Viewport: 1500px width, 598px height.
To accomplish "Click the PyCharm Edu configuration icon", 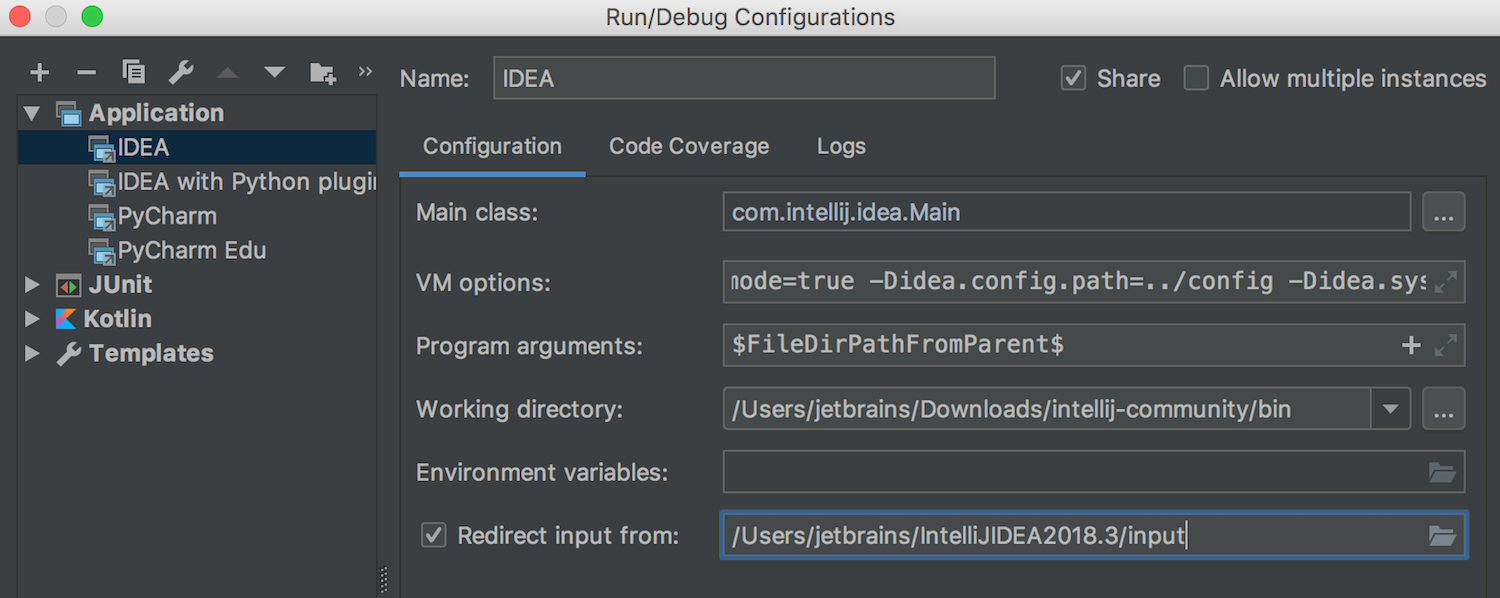I will (x=102, y=250).
